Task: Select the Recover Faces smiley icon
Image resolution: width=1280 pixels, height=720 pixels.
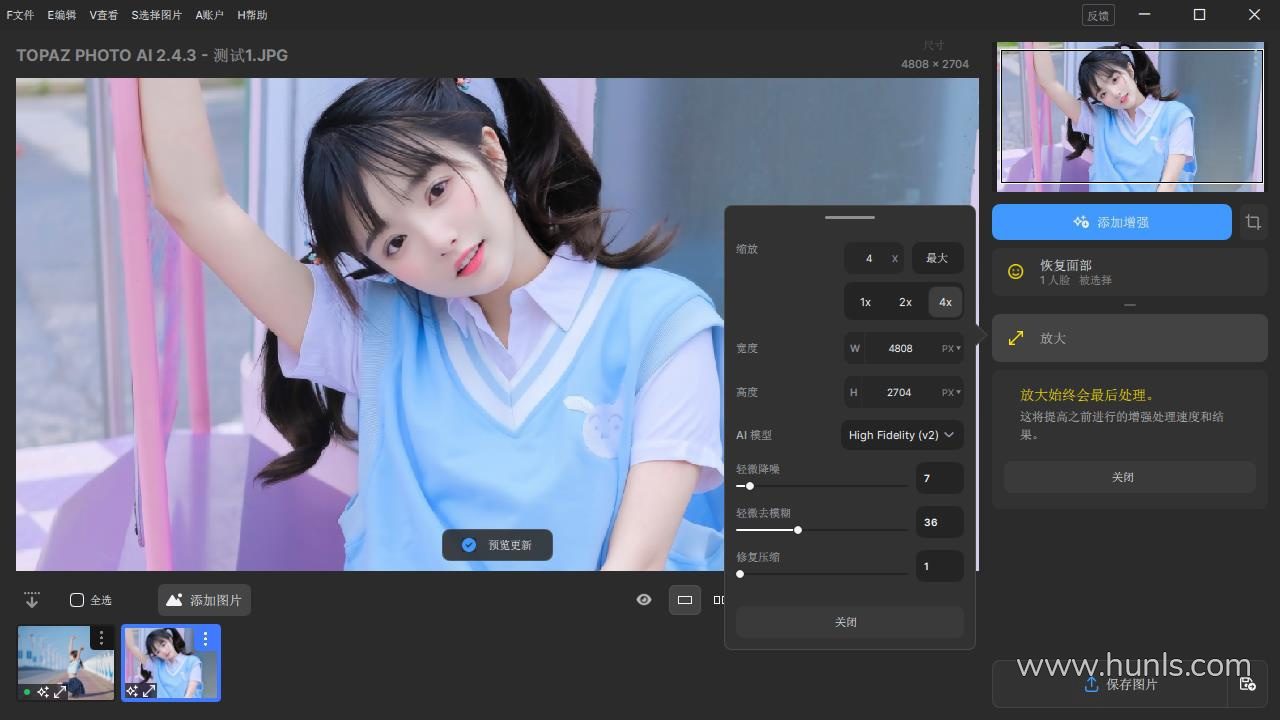Action: [x=1015, y=272]
